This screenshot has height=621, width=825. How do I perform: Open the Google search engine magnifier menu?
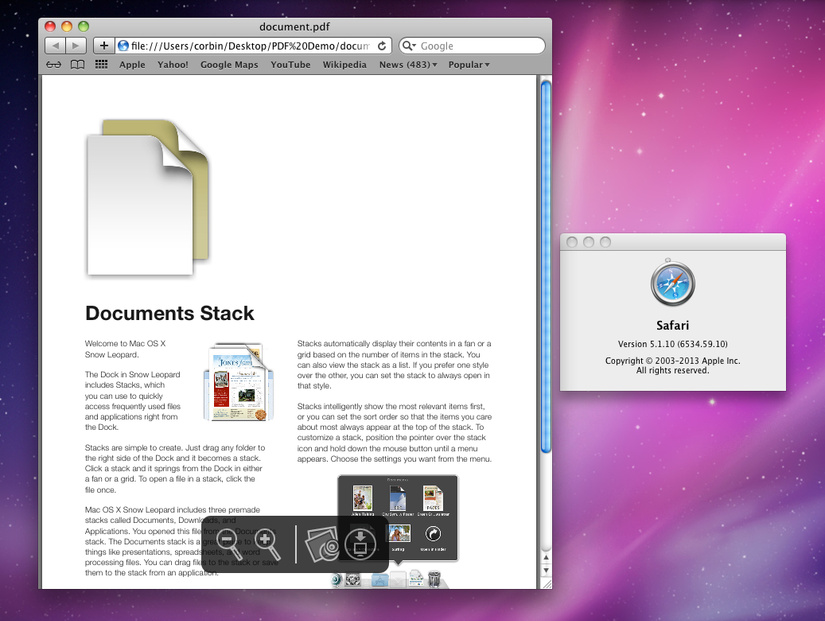(x=407, y=45)
